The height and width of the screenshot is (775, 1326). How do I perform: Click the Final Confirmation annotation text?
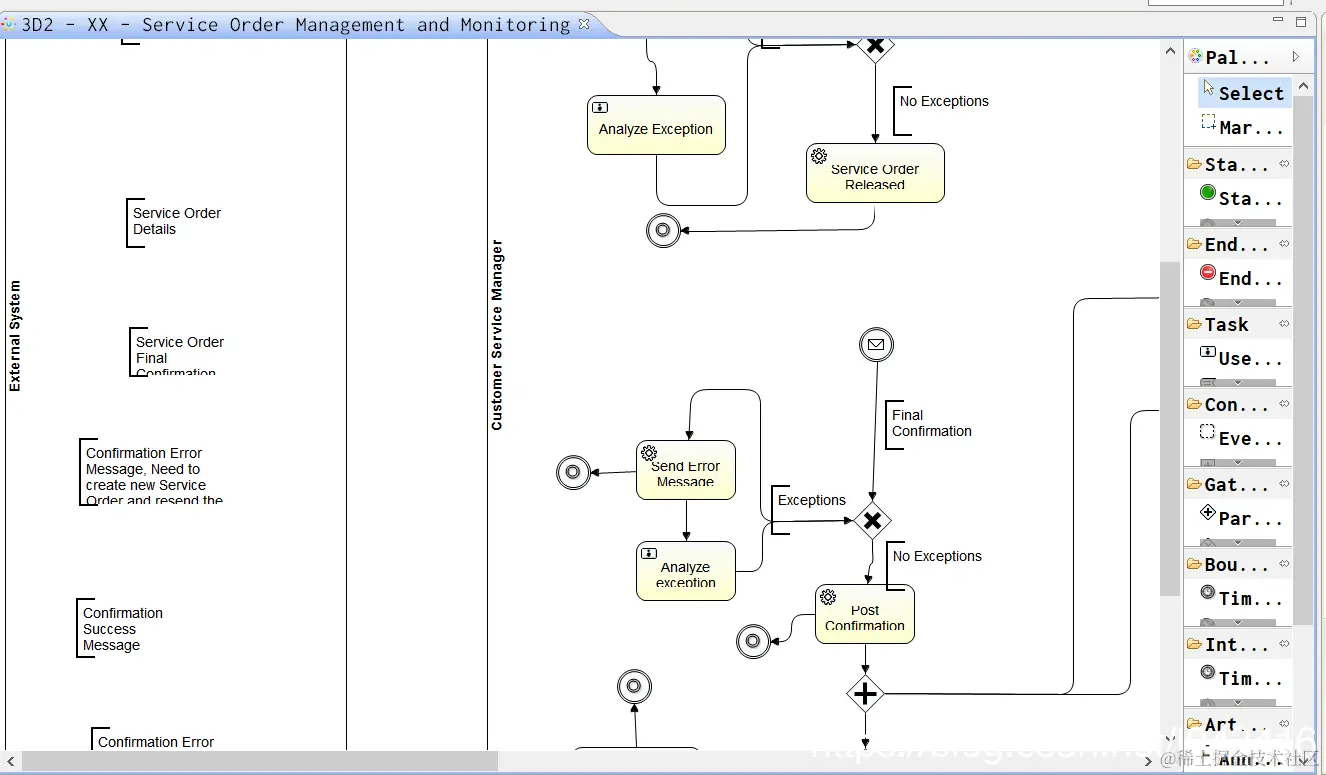[x=931, y=423]
